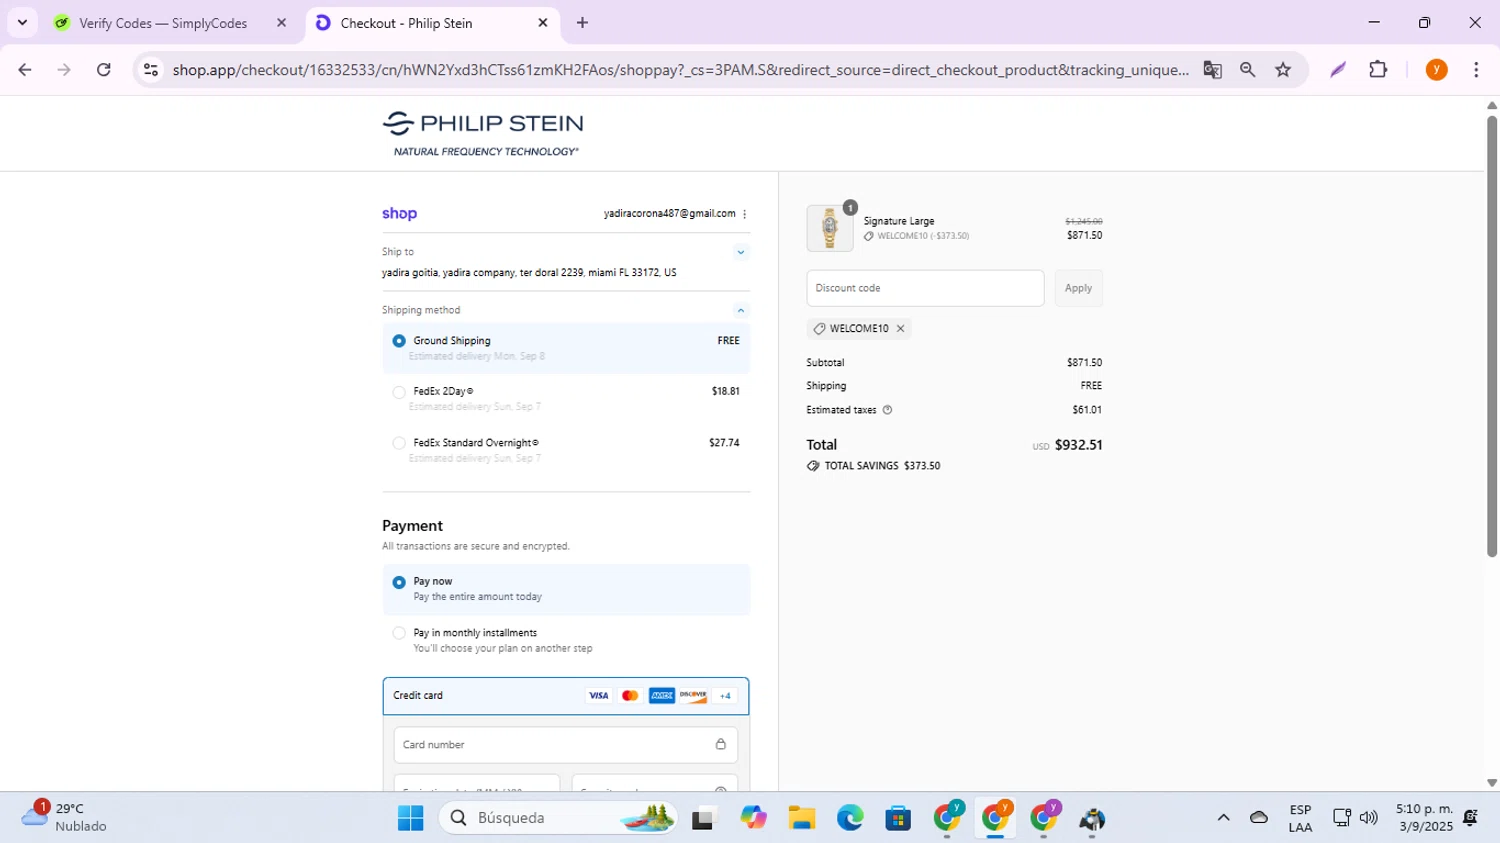Screen dimensions: 1500x843
Task: Open Microsoft Store from the taskbar
Action: [x=898, y=818]
